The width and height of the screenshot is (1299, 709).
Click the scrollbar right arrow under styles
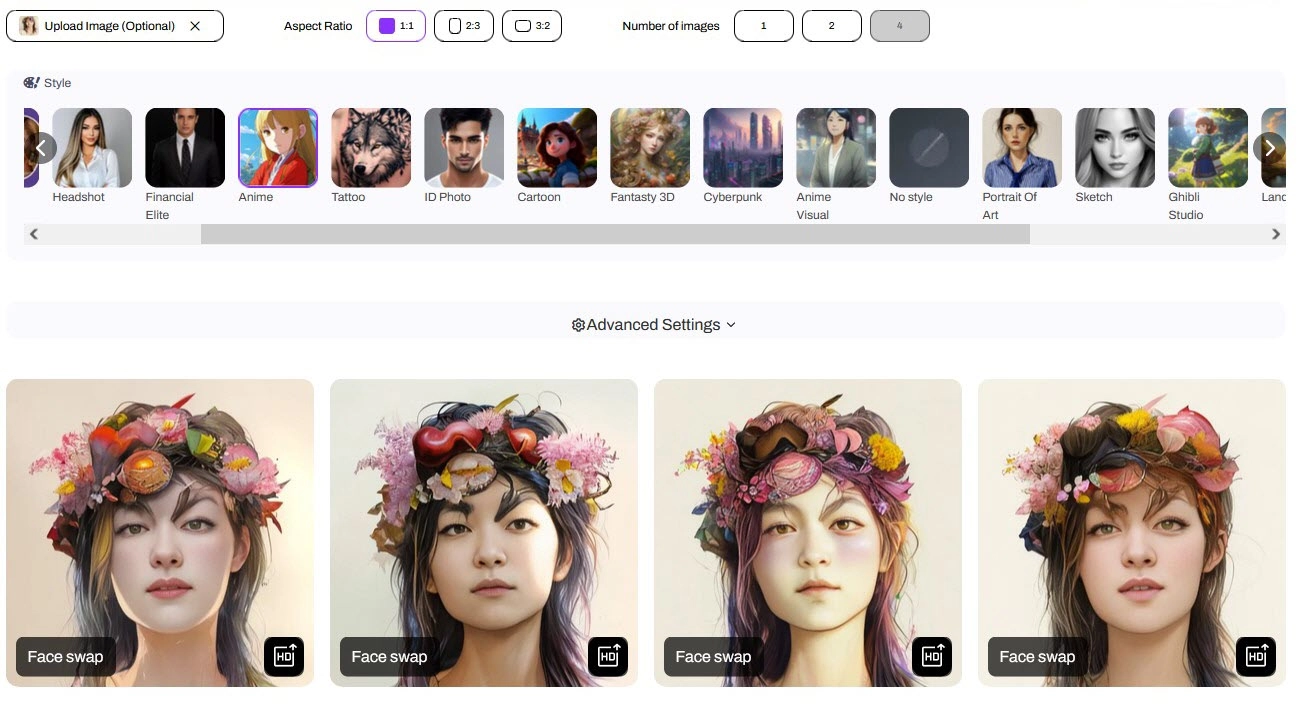[x=1276, y=234]
